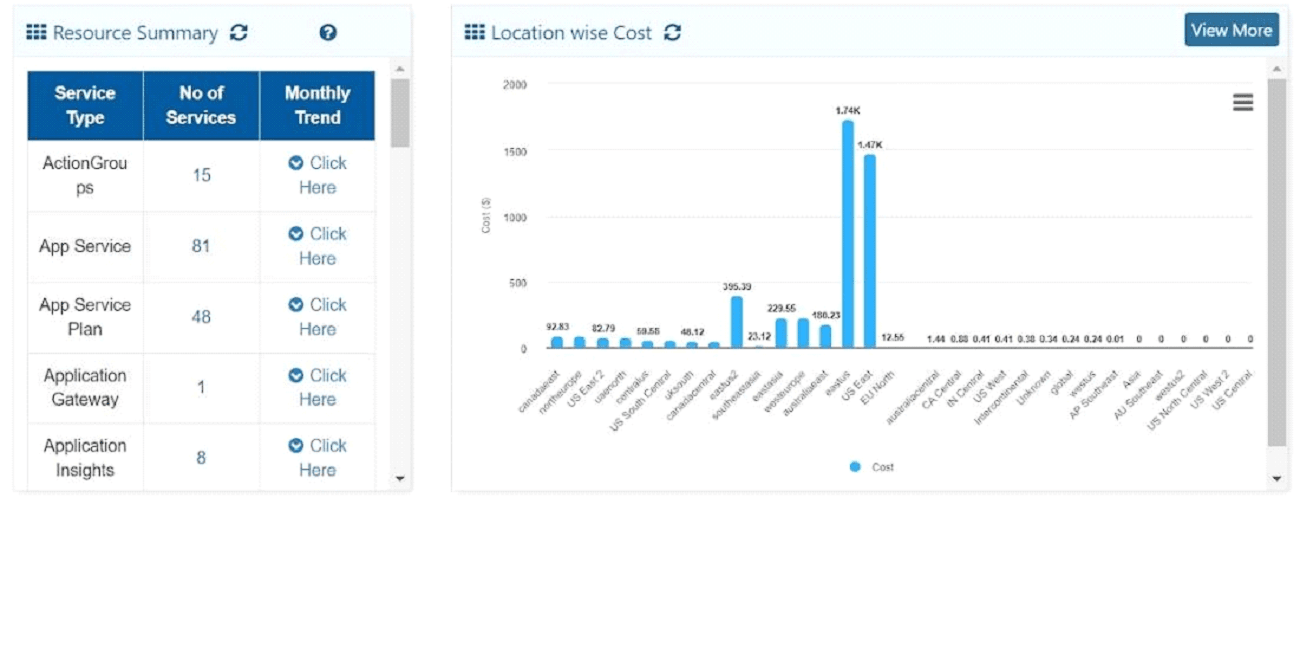
Task: Click the eastus 1.74K cost bar
Action: point(847,234)
